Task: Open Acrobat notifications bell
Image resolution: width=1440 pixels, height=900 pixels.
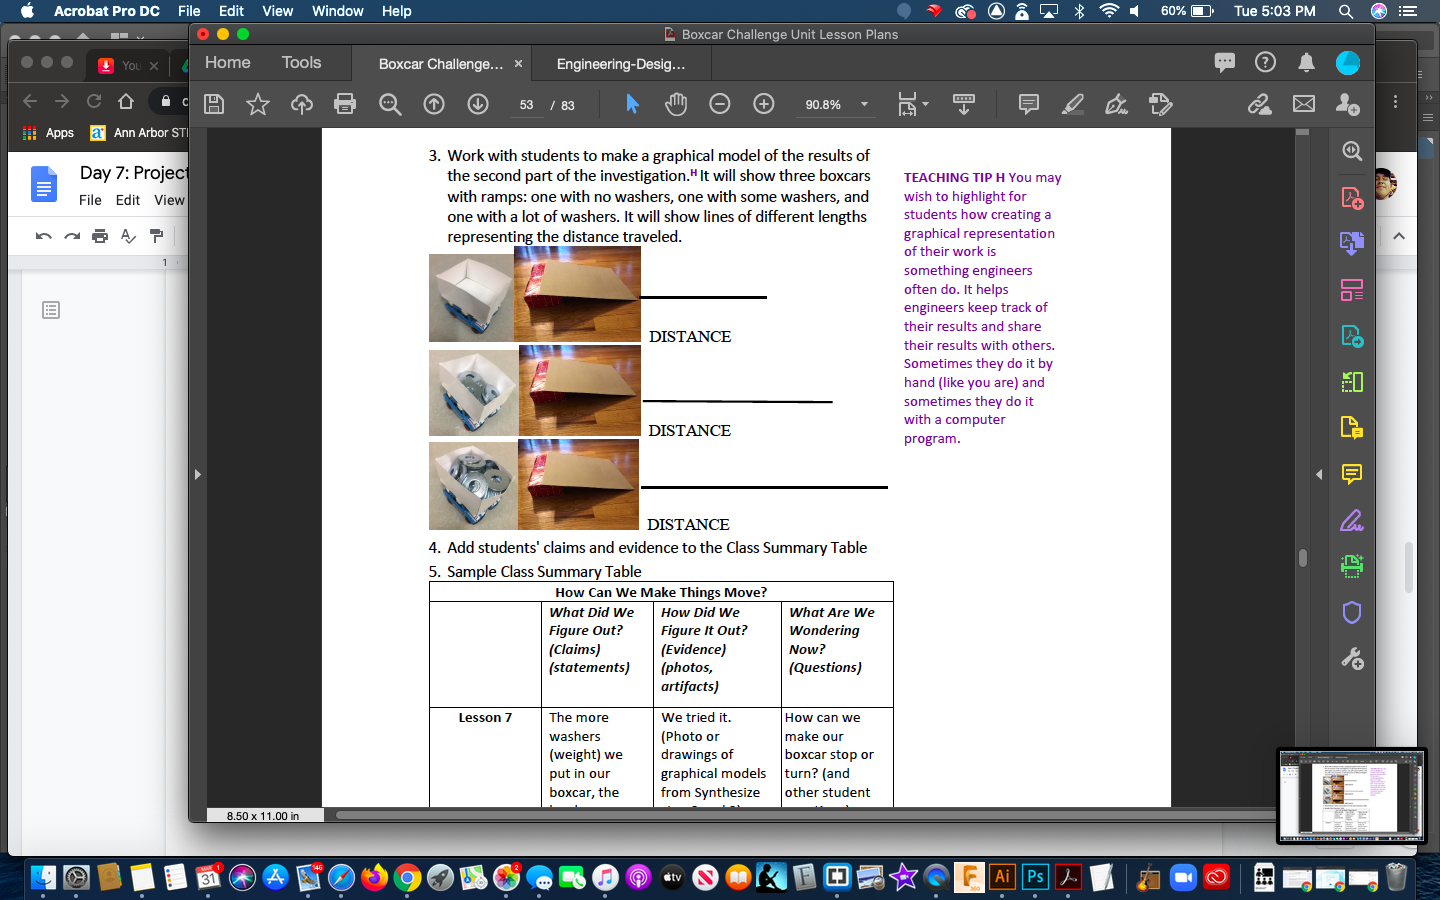Action: pos(1306,62)
